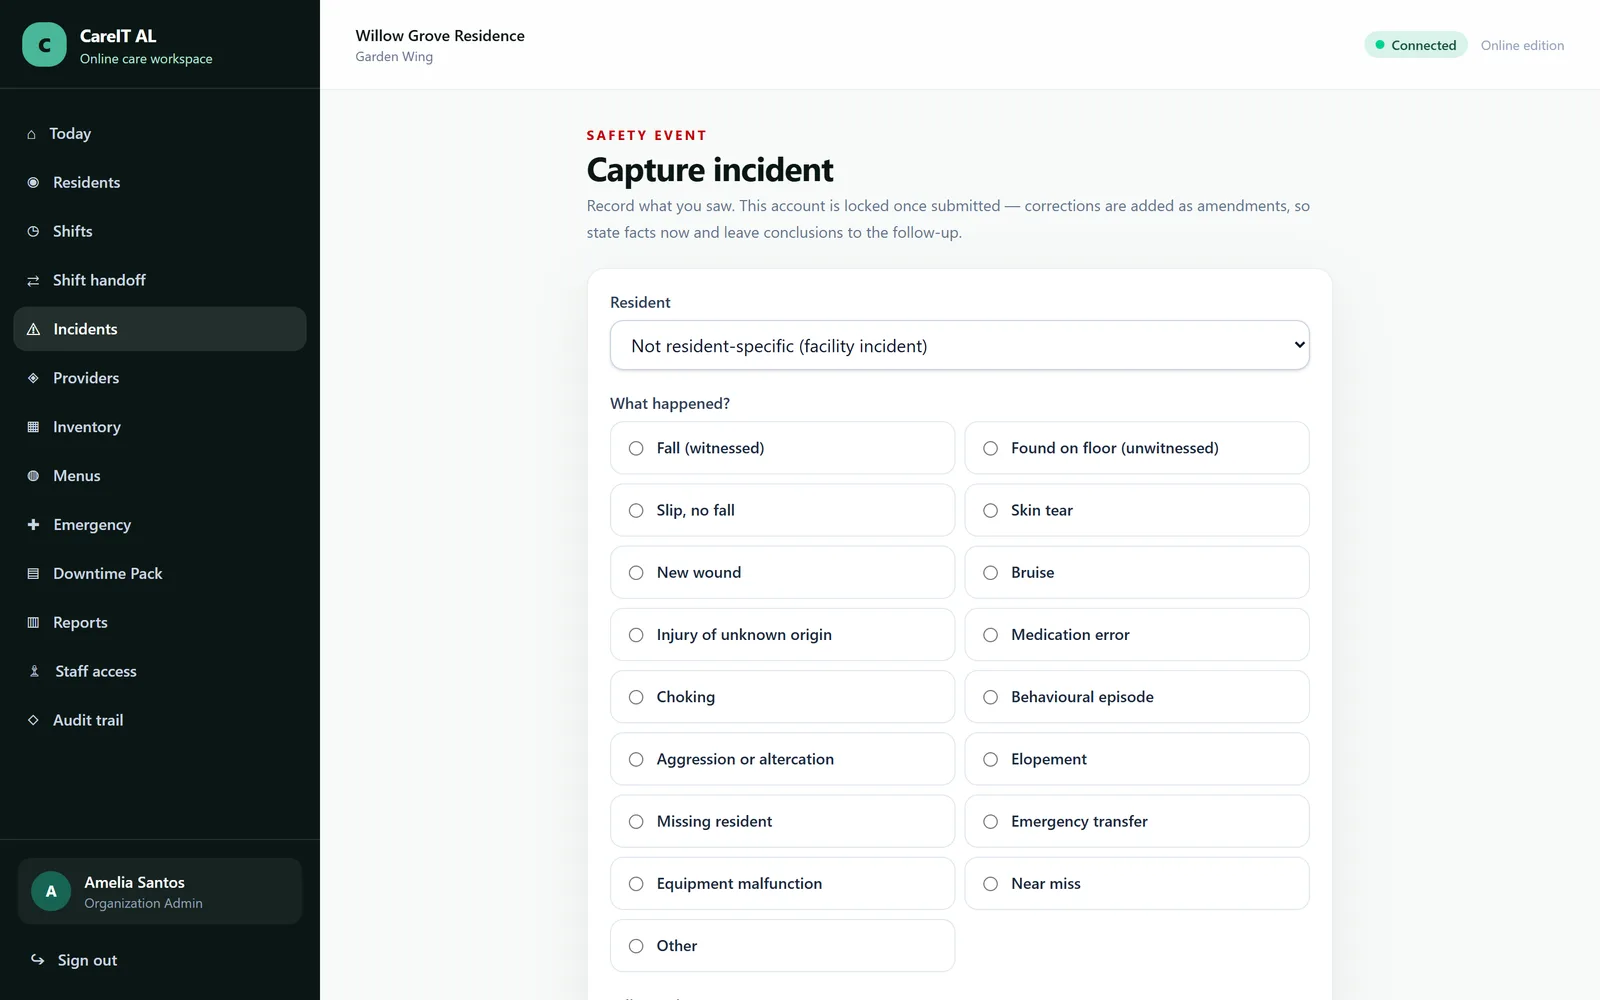The image size is (1600, 1000).
Task: Click the Menus circle icon
Action: click(33, 476)
